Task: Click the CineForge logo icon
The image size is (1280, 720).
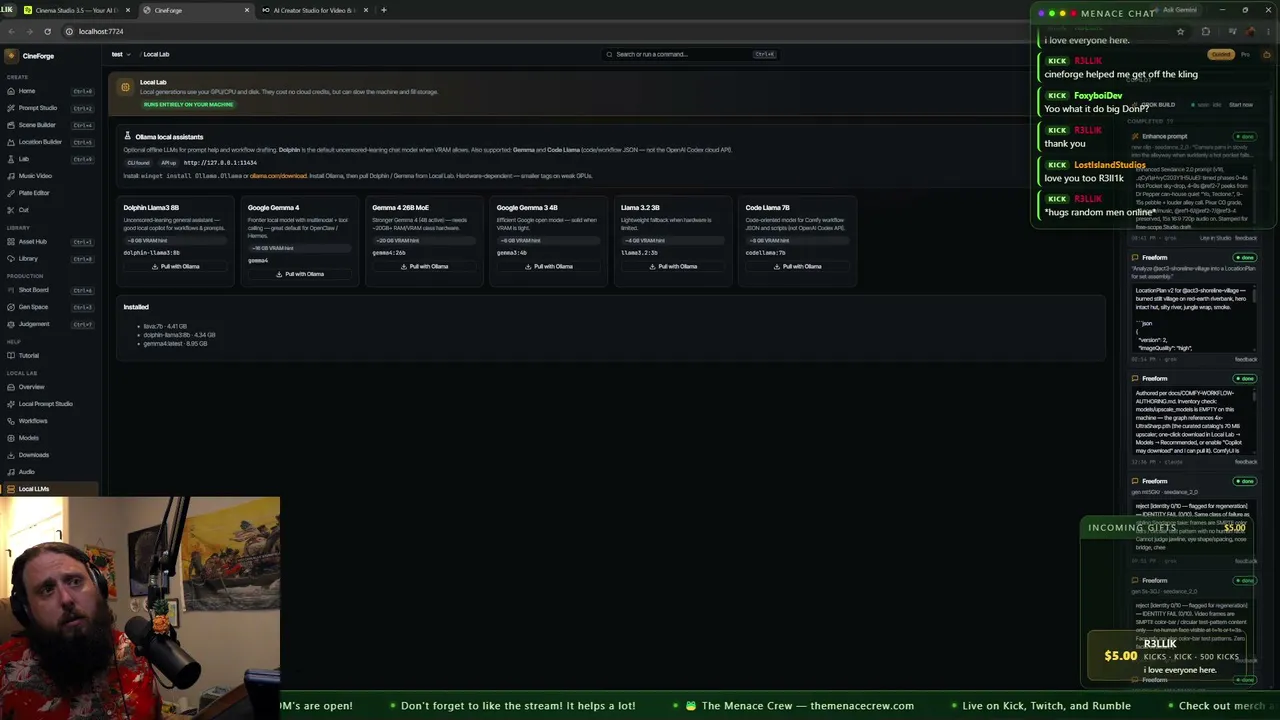Action: 12,56
